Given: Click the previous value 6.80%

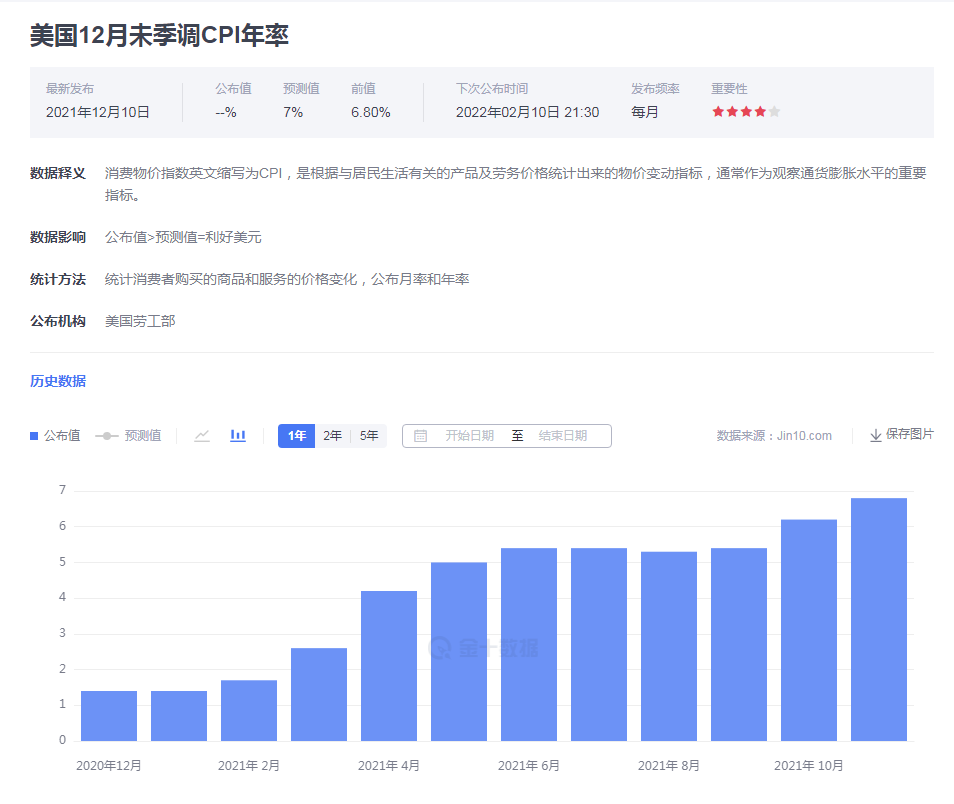Looking at the screenshot, I should coord(371,112).
